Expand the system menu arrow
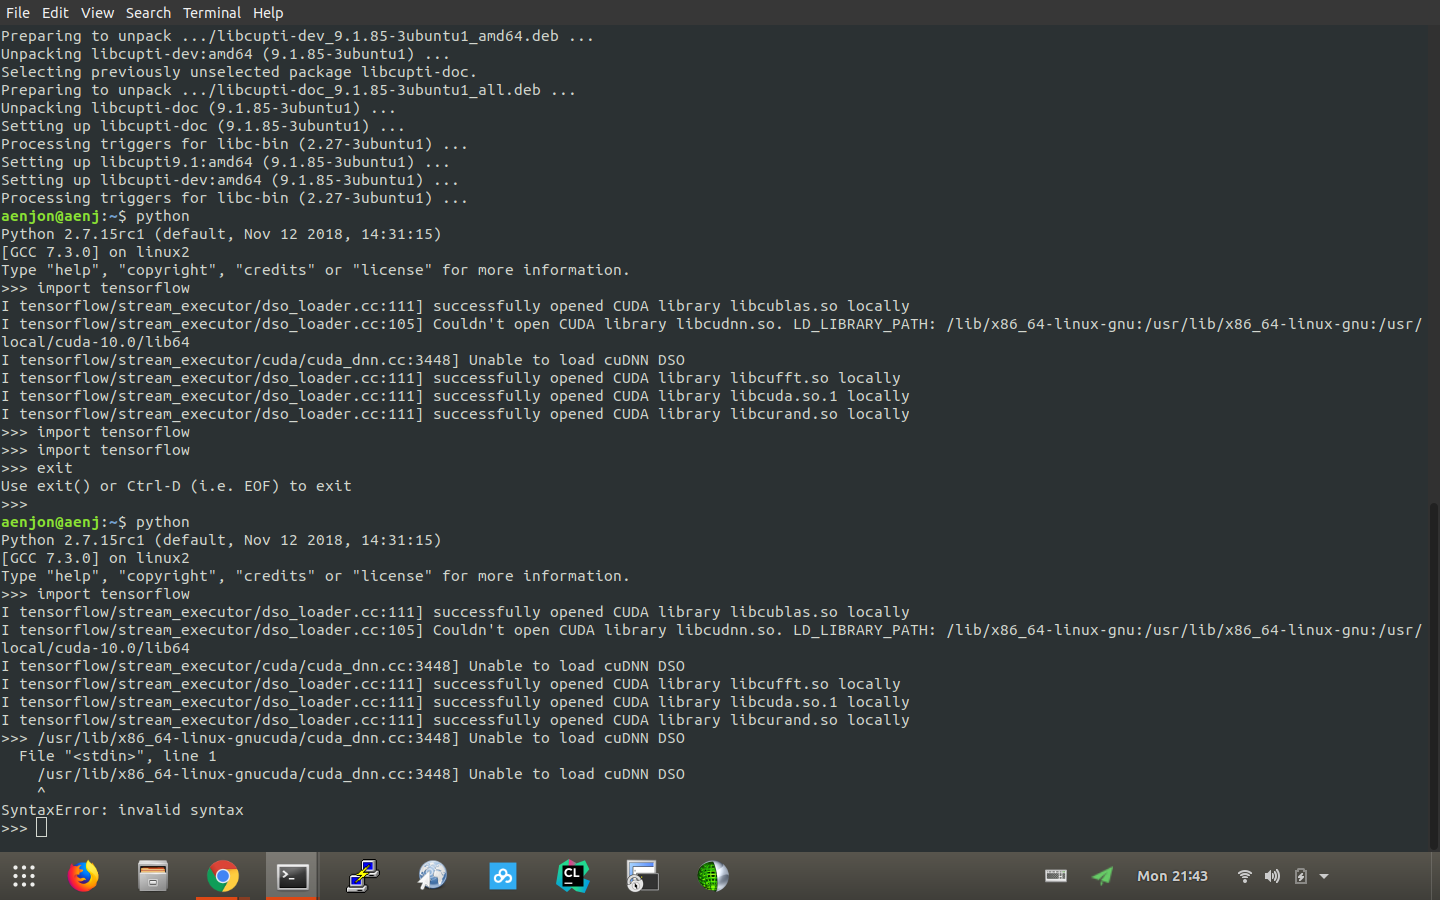 (x=1324, y=876)
